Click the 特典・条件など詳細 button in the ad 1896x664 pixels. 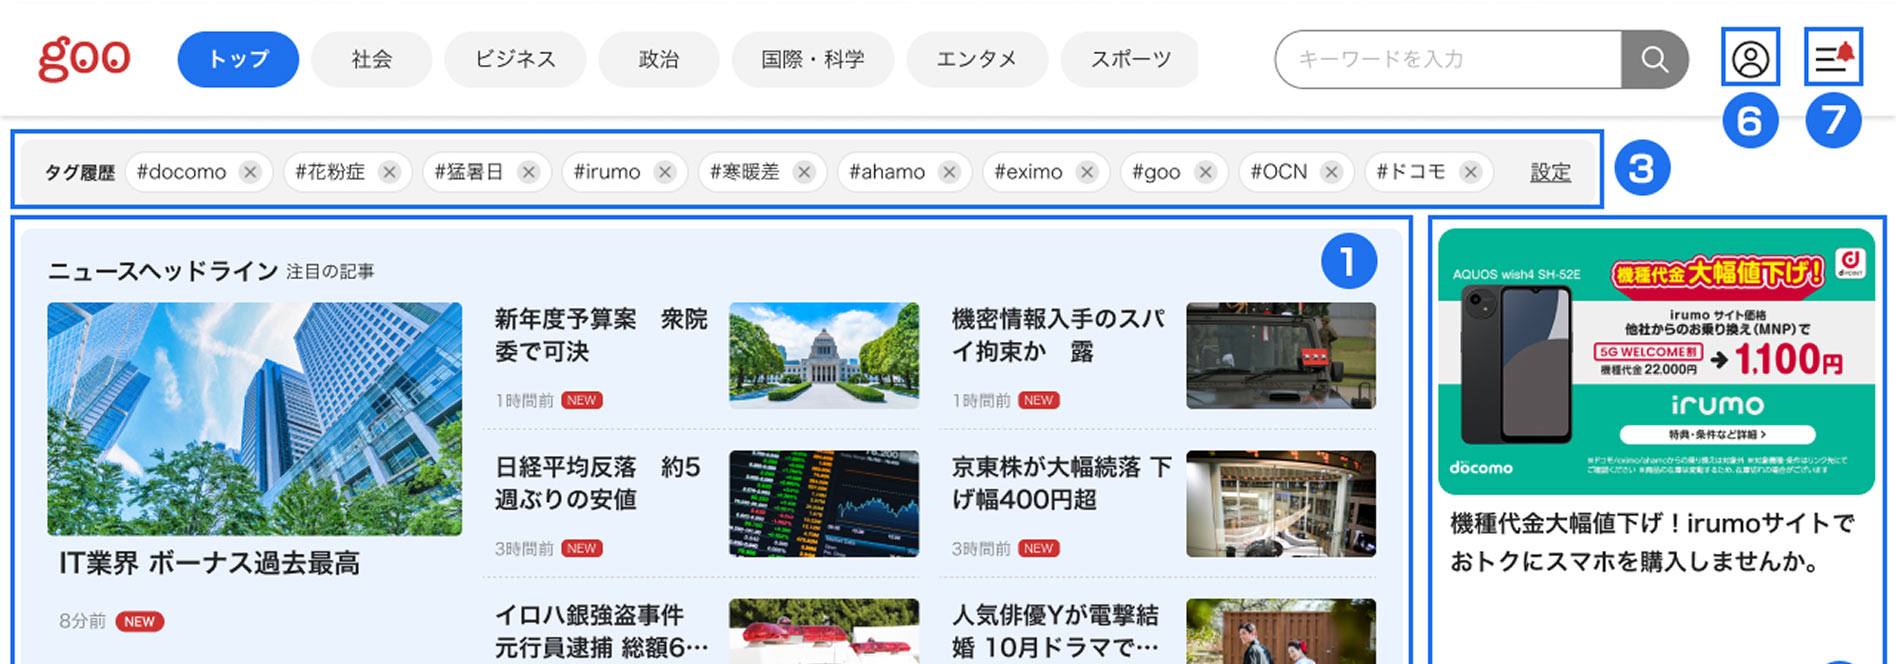tap(1717, 434)
